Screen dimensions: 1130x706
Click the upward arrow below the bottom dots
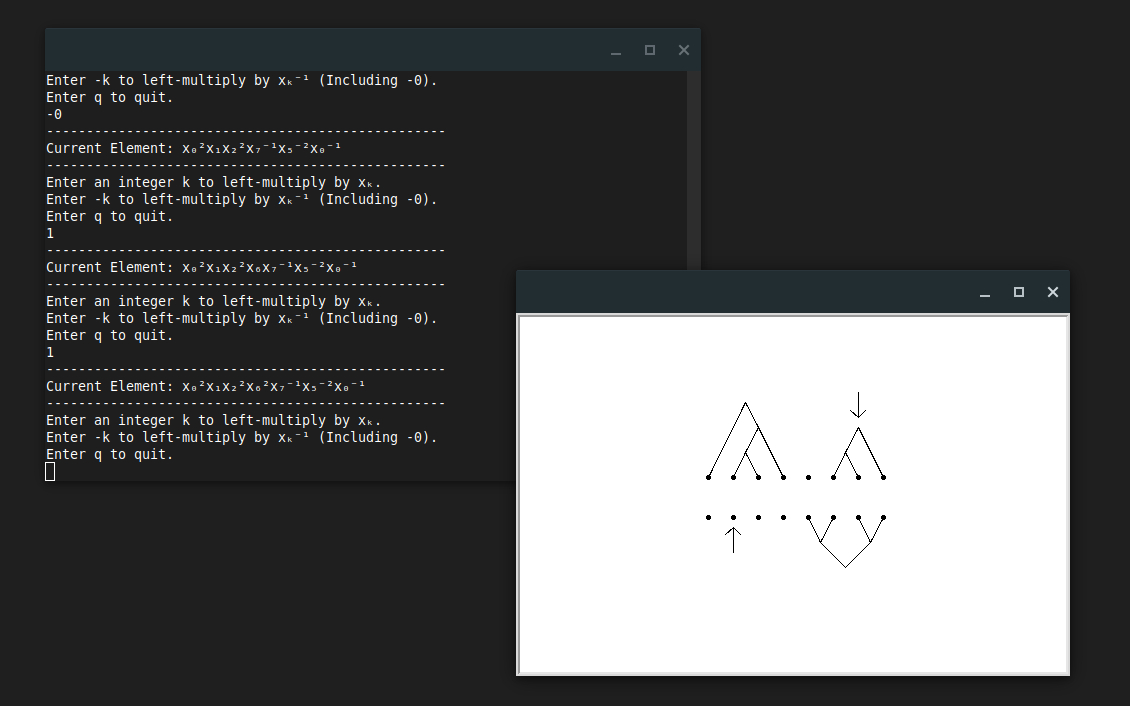(x=733, y=540)
